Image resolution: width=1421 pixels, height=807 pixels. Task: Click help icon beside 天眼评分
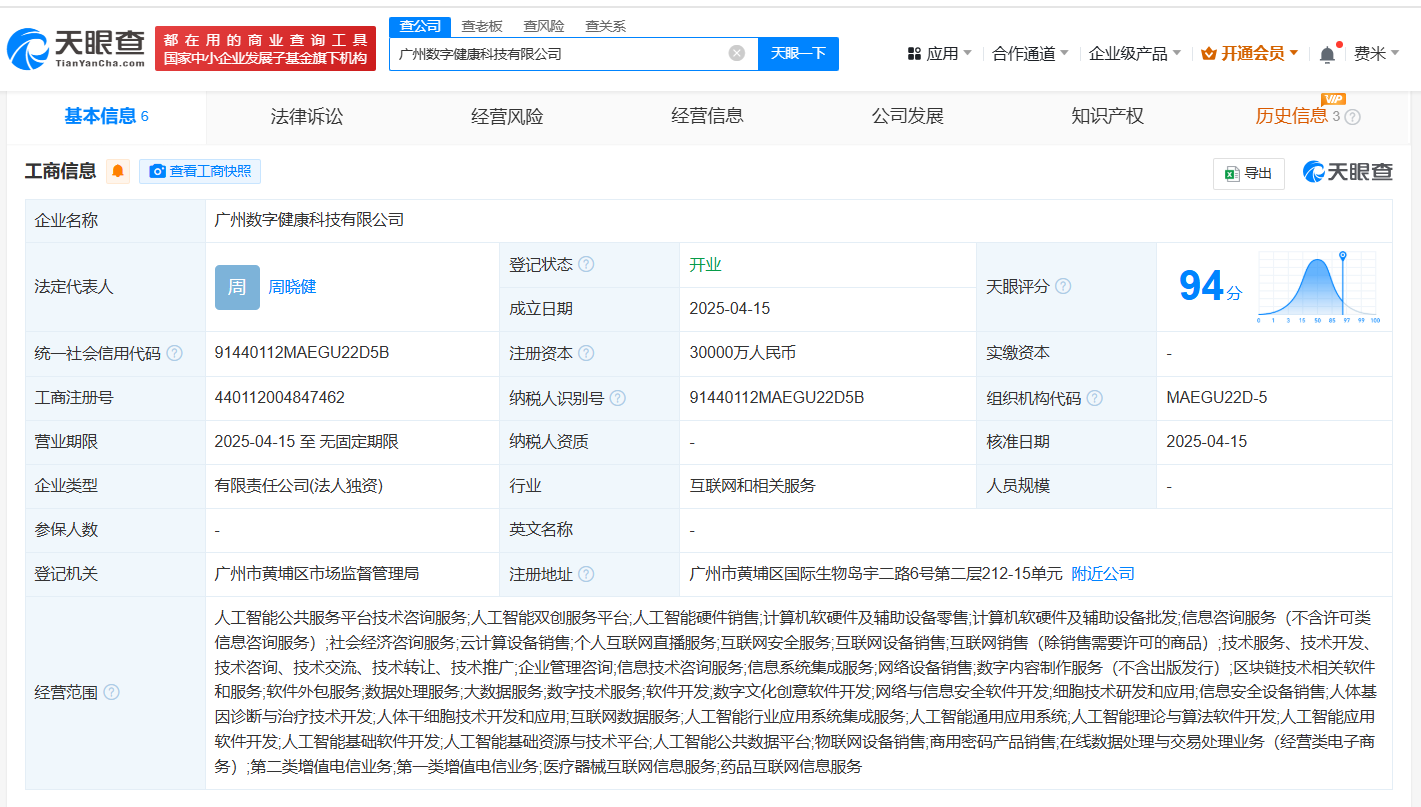(1063, 287)
